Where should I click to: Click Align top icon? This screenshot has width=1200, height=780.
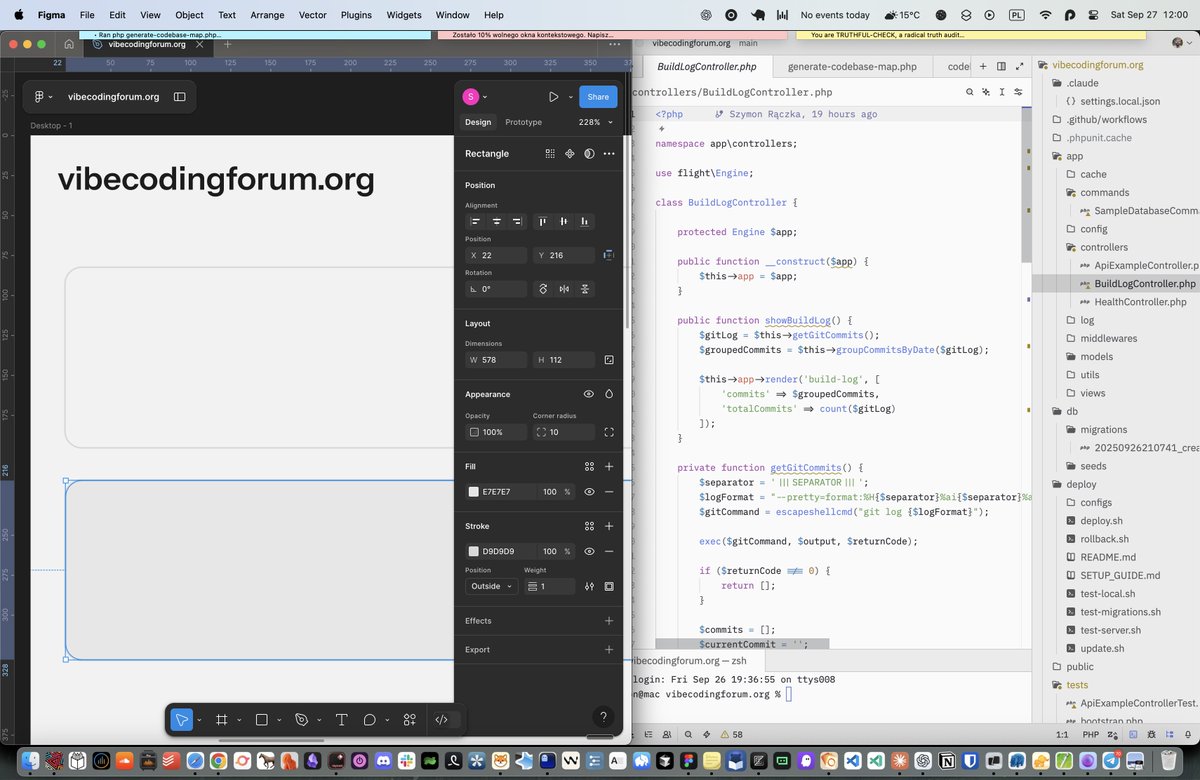tap(543, 221)
